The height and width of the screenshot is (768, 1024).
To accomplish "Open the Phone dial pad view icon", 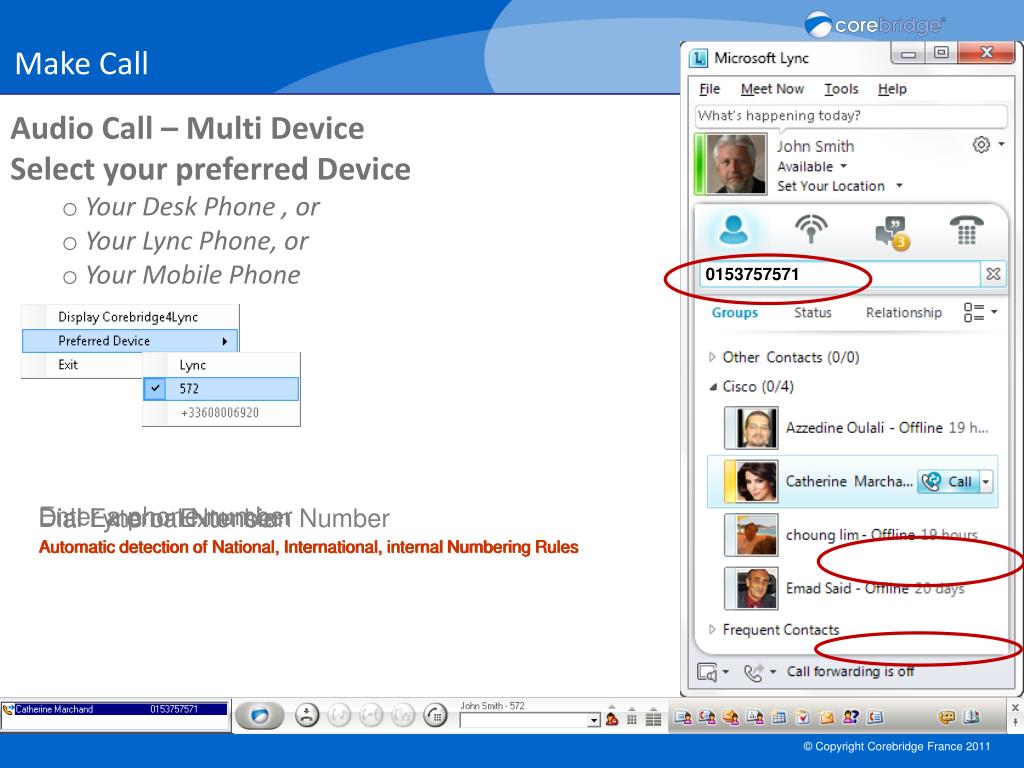I will [967, 230].
